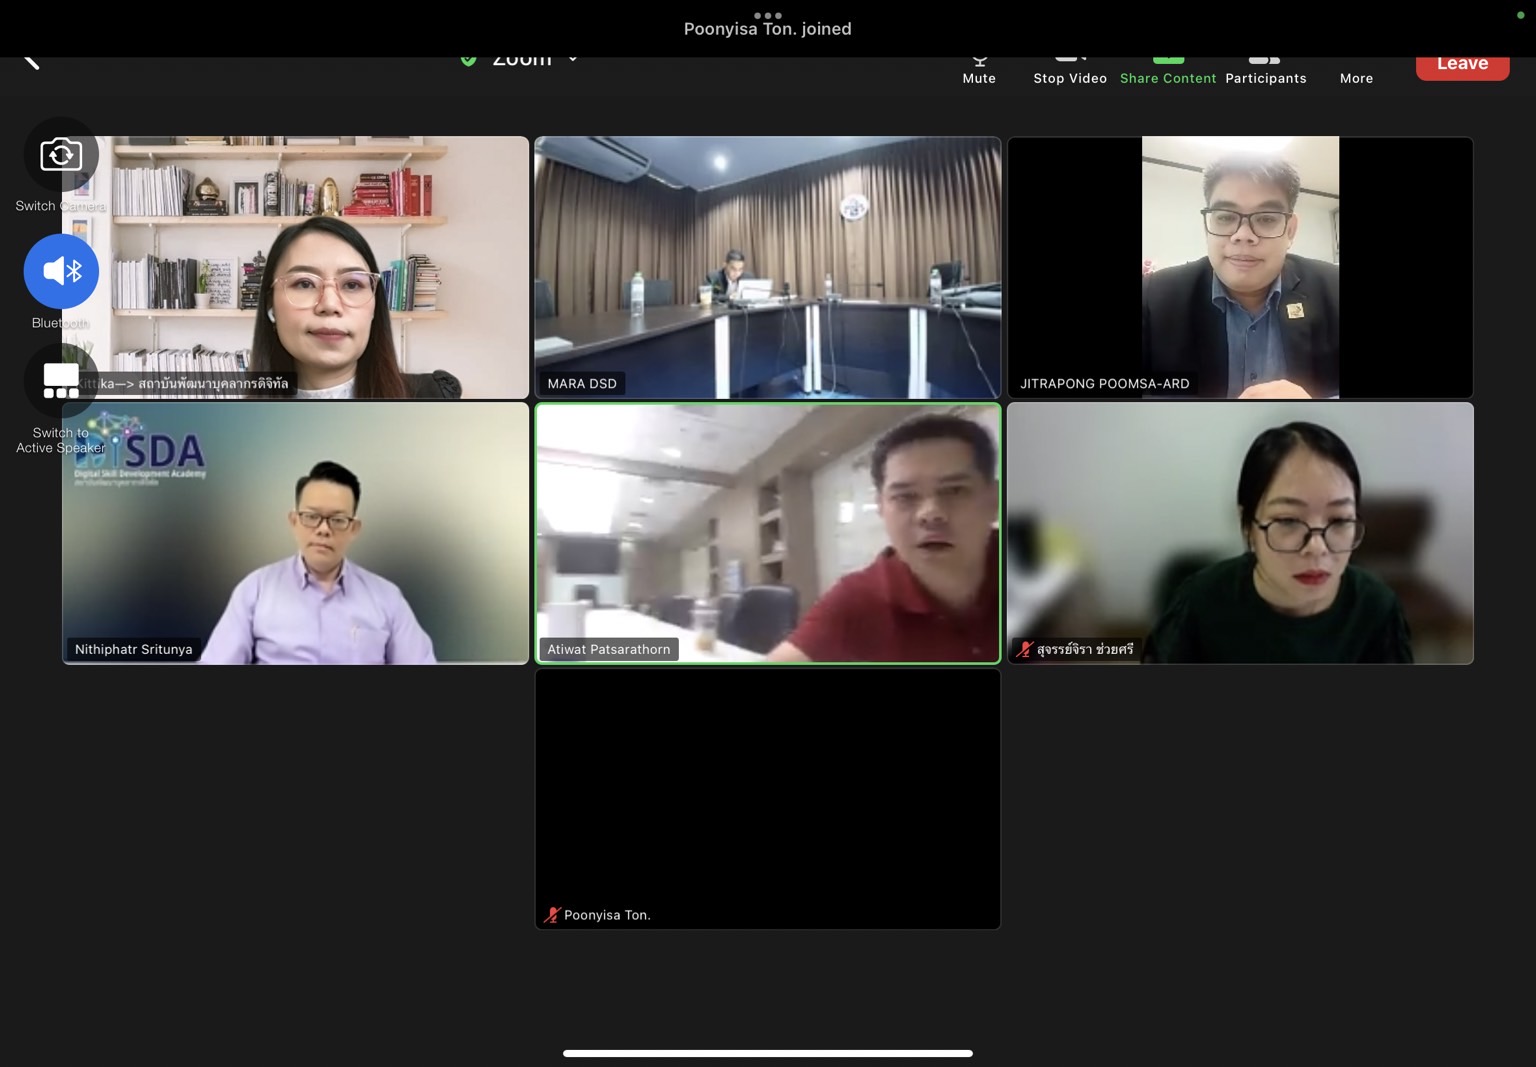Tap the green security shield icon
This screenshot has width=1536, height=1067.
(468, 60)
